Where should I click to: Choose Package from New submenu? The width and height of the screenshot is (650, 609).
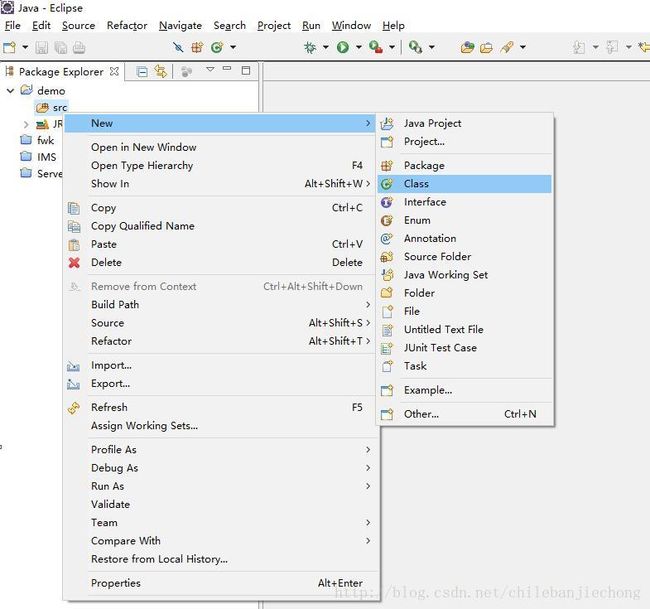[x=464, y=165]
